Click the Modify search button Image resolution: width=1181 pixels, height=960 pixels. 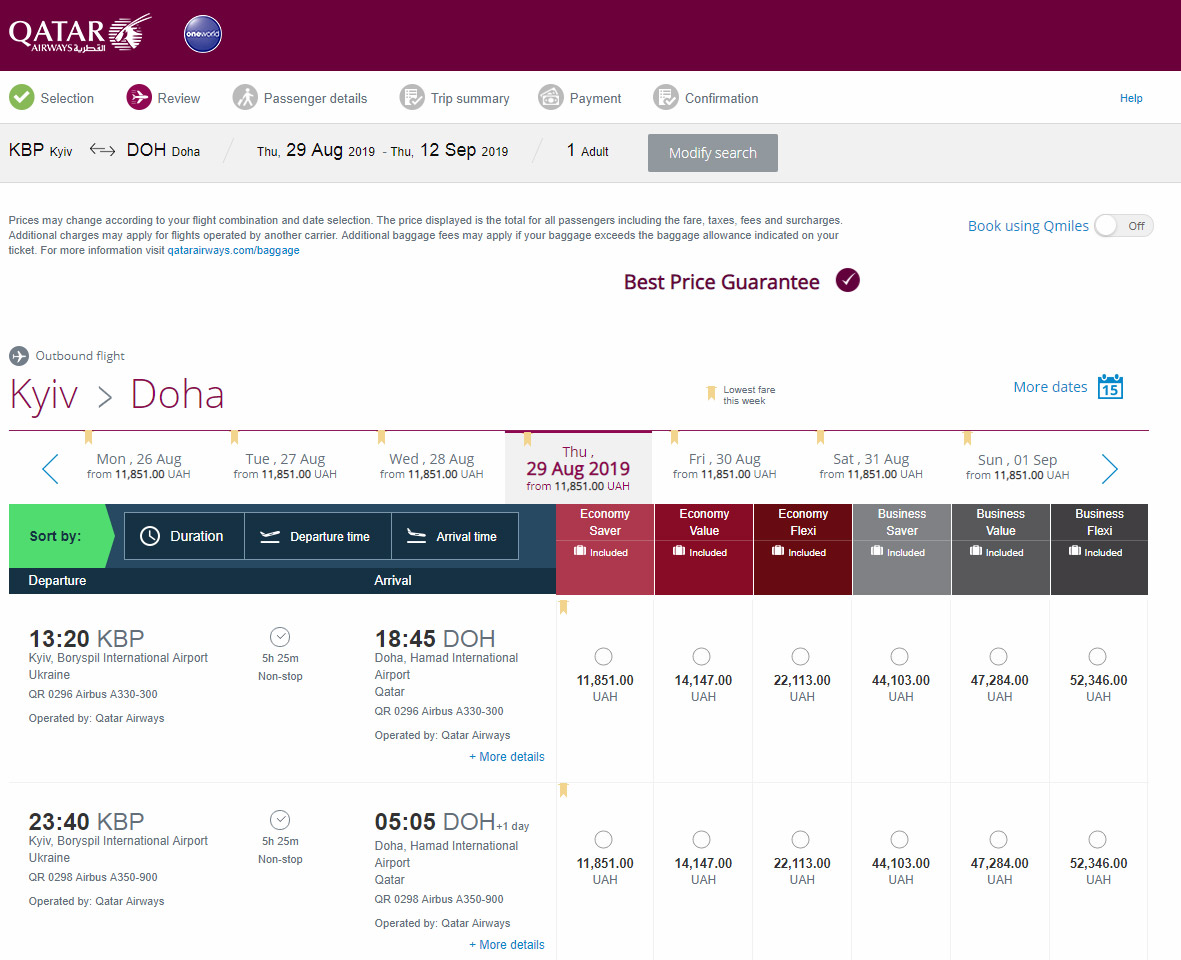click(x=713, y=153)
